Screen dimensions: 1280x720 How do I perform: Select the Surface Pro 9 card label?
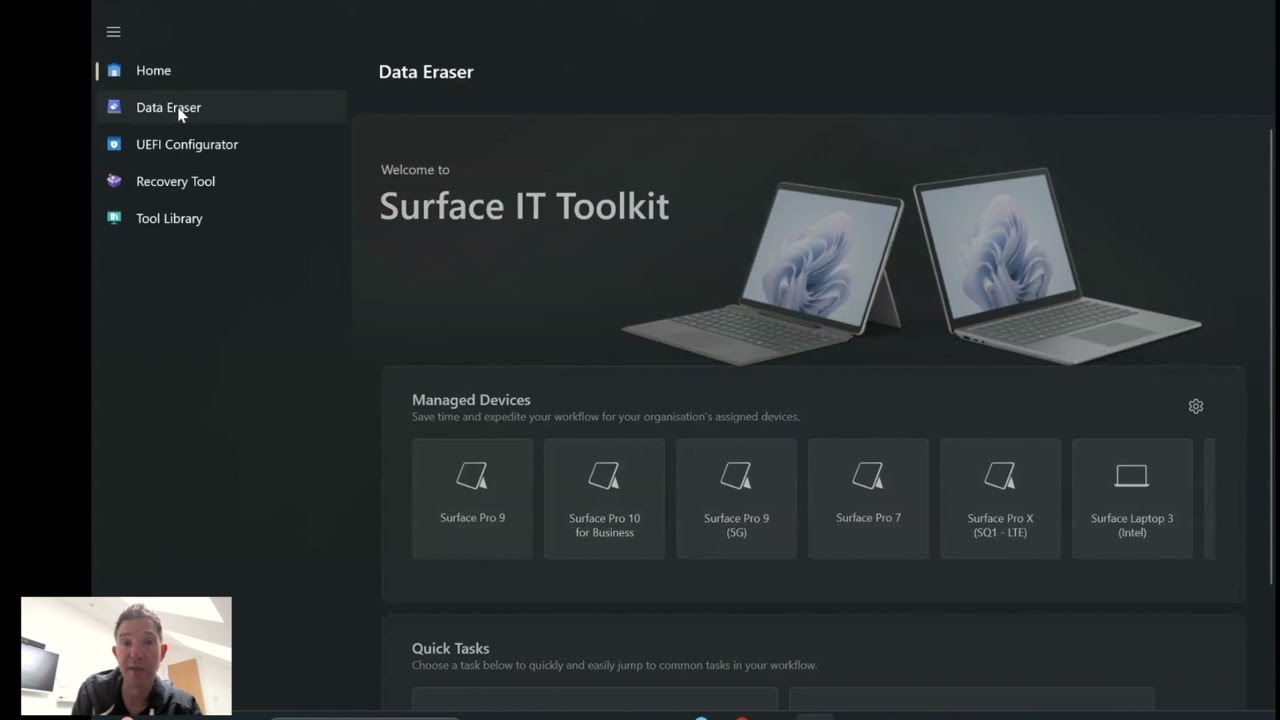click(x=472, y=518)
